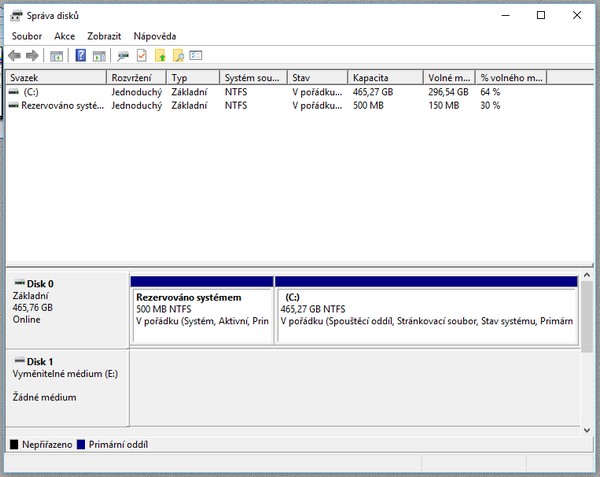The height and width of the screenshot is (477, 600).
Task: Click the folder with magnifier icon
Action: (178, 56)
